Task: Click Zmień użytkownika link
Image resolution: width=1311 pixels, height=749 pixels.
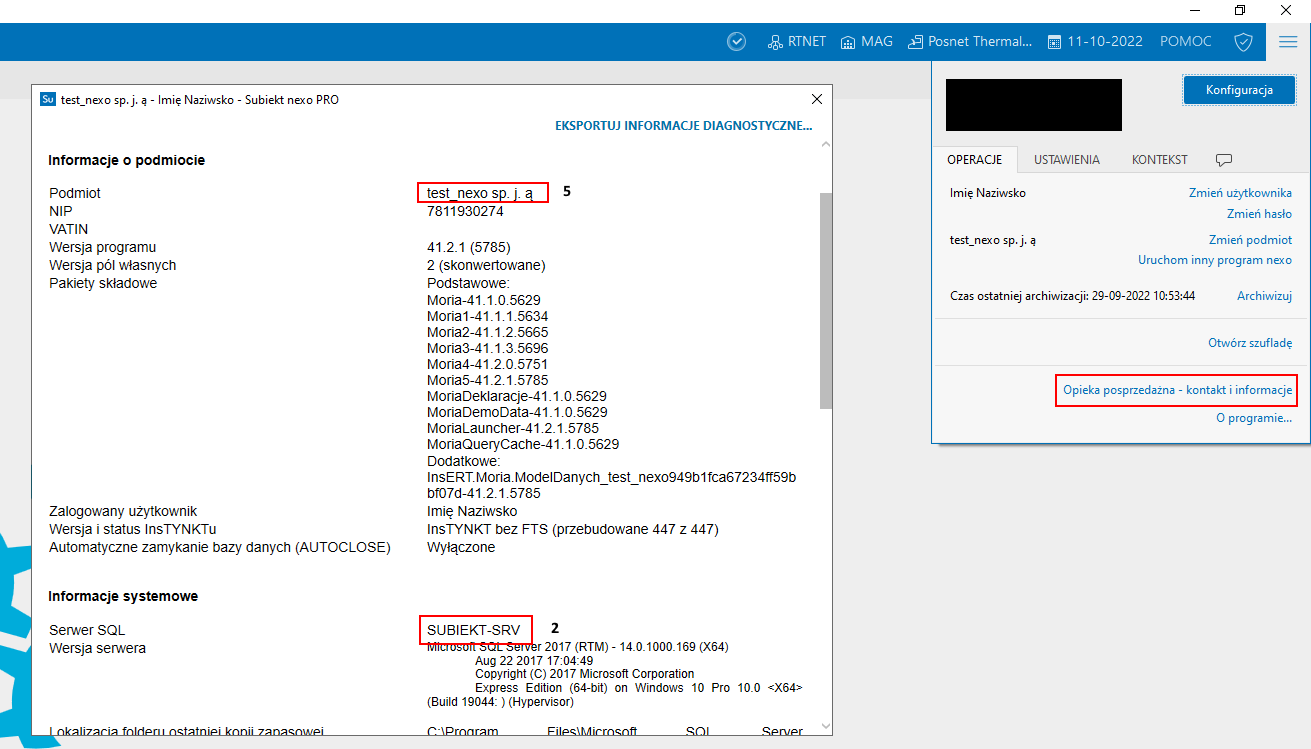Action: point(1240,193)
